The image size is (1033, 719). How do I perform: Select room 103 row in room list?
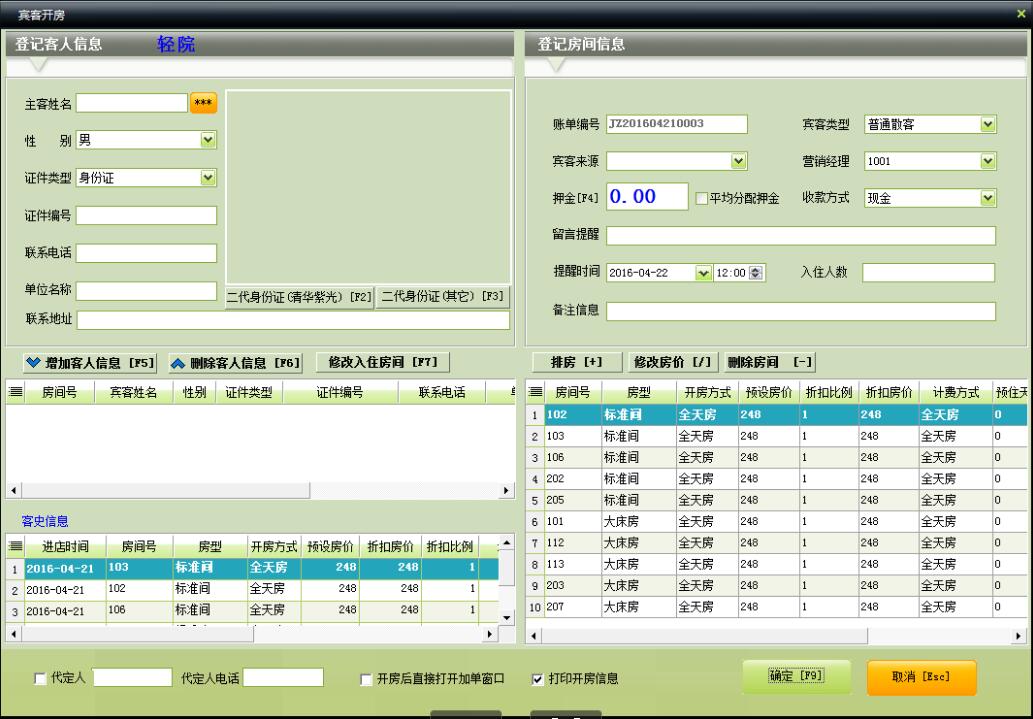tap(776, 436)
